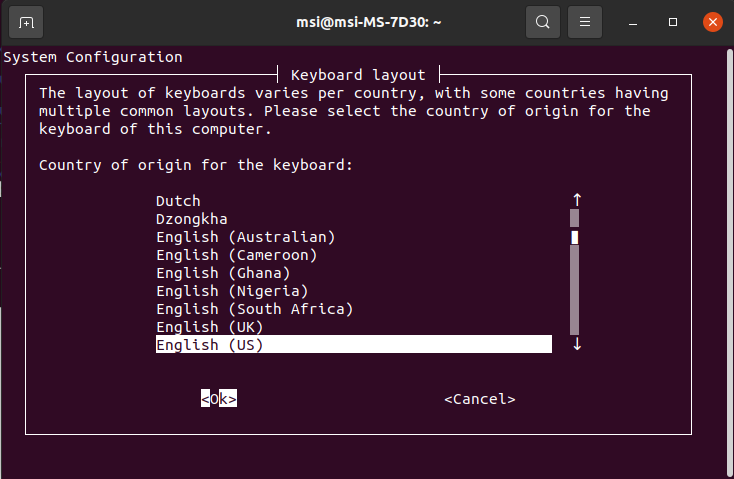Image resolution: width=734 pixels, height=479 pixels.
Task: Click the list scroll-up arrow
Action: (577, 200)
